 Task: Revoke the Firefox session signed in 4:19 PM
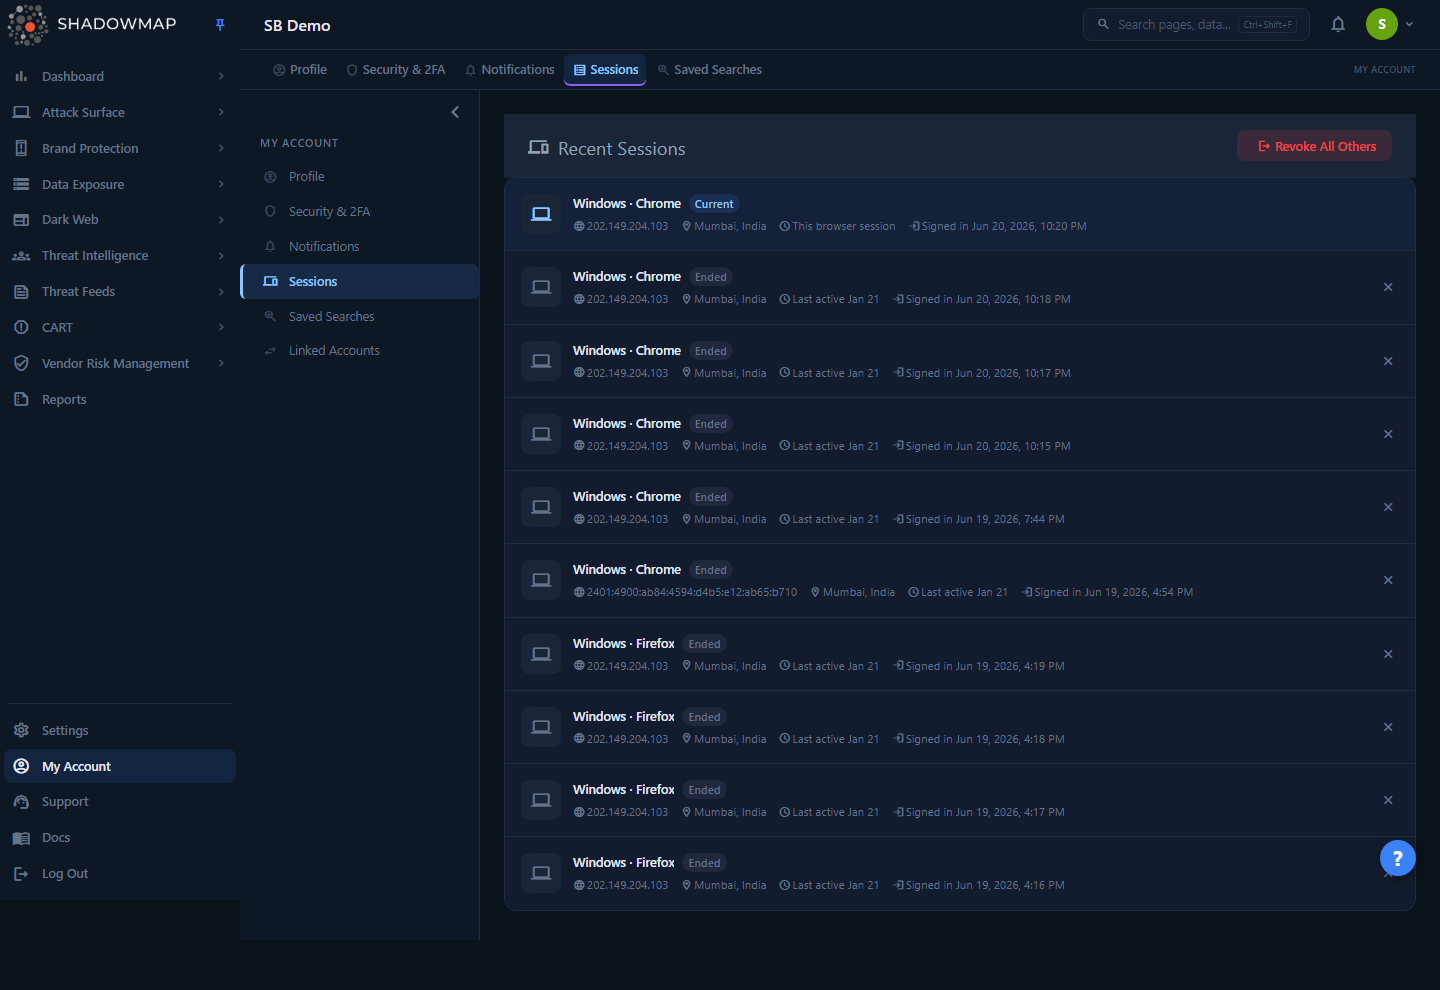pos(1388,654)
